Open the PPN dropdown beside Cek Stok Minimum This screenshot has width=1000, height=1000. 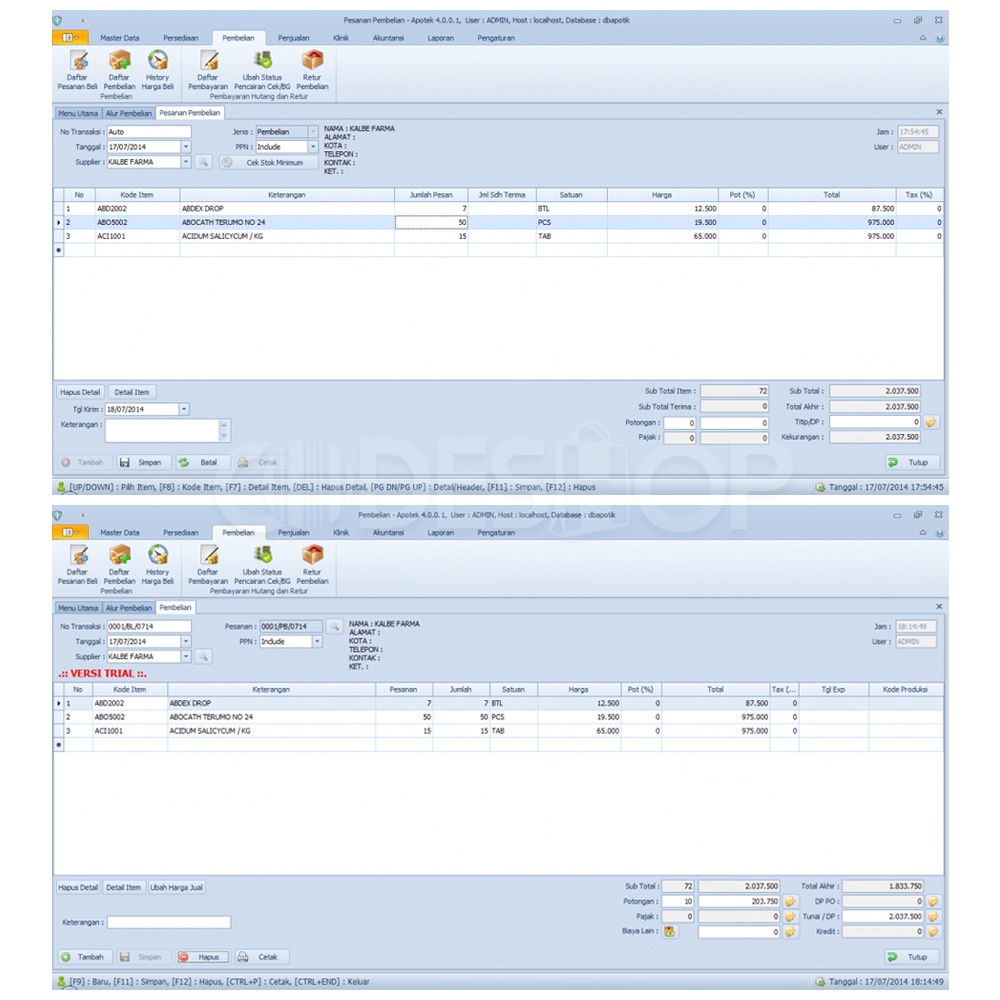[313, 147]
